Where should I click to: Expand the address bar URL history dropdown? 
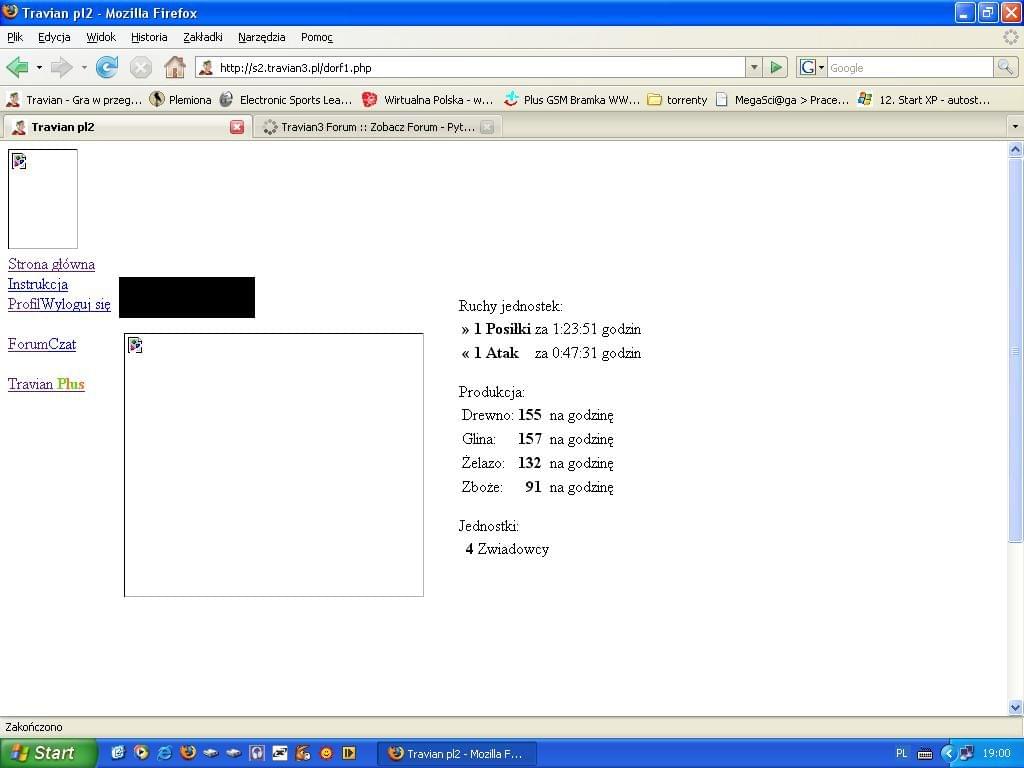pyautogui.click(x=754, y=67)
